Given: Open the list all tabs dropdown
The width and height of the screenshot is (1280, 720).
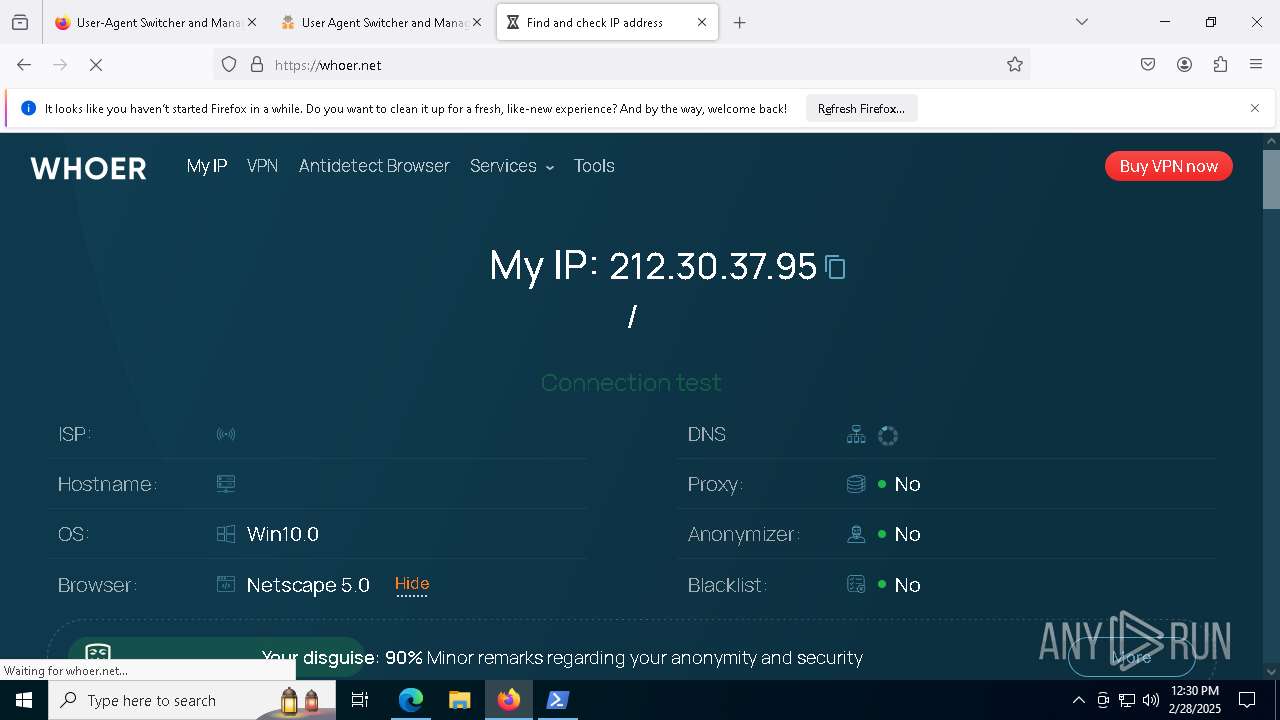Looking at the screenshot, I should point(1082,22).
